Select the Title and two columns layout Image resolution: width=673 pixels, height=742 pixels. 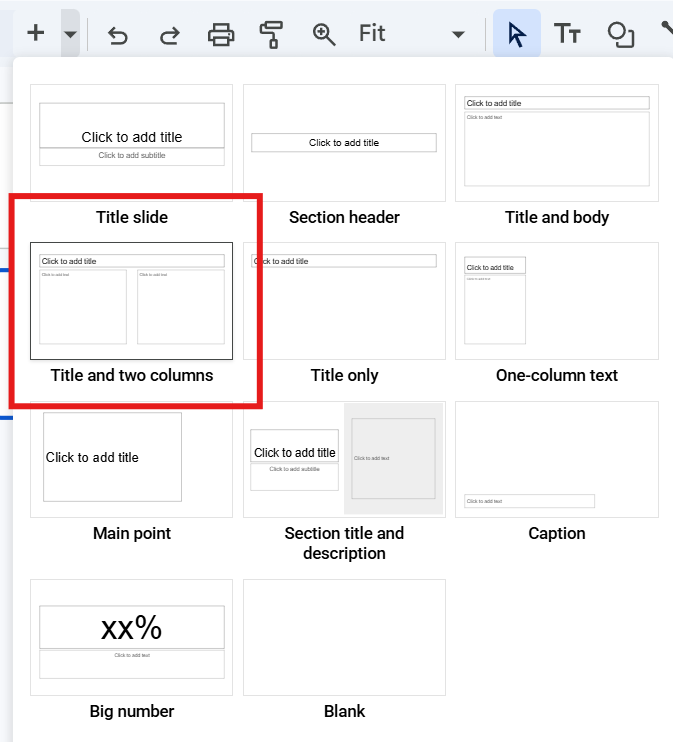(132, 300)
